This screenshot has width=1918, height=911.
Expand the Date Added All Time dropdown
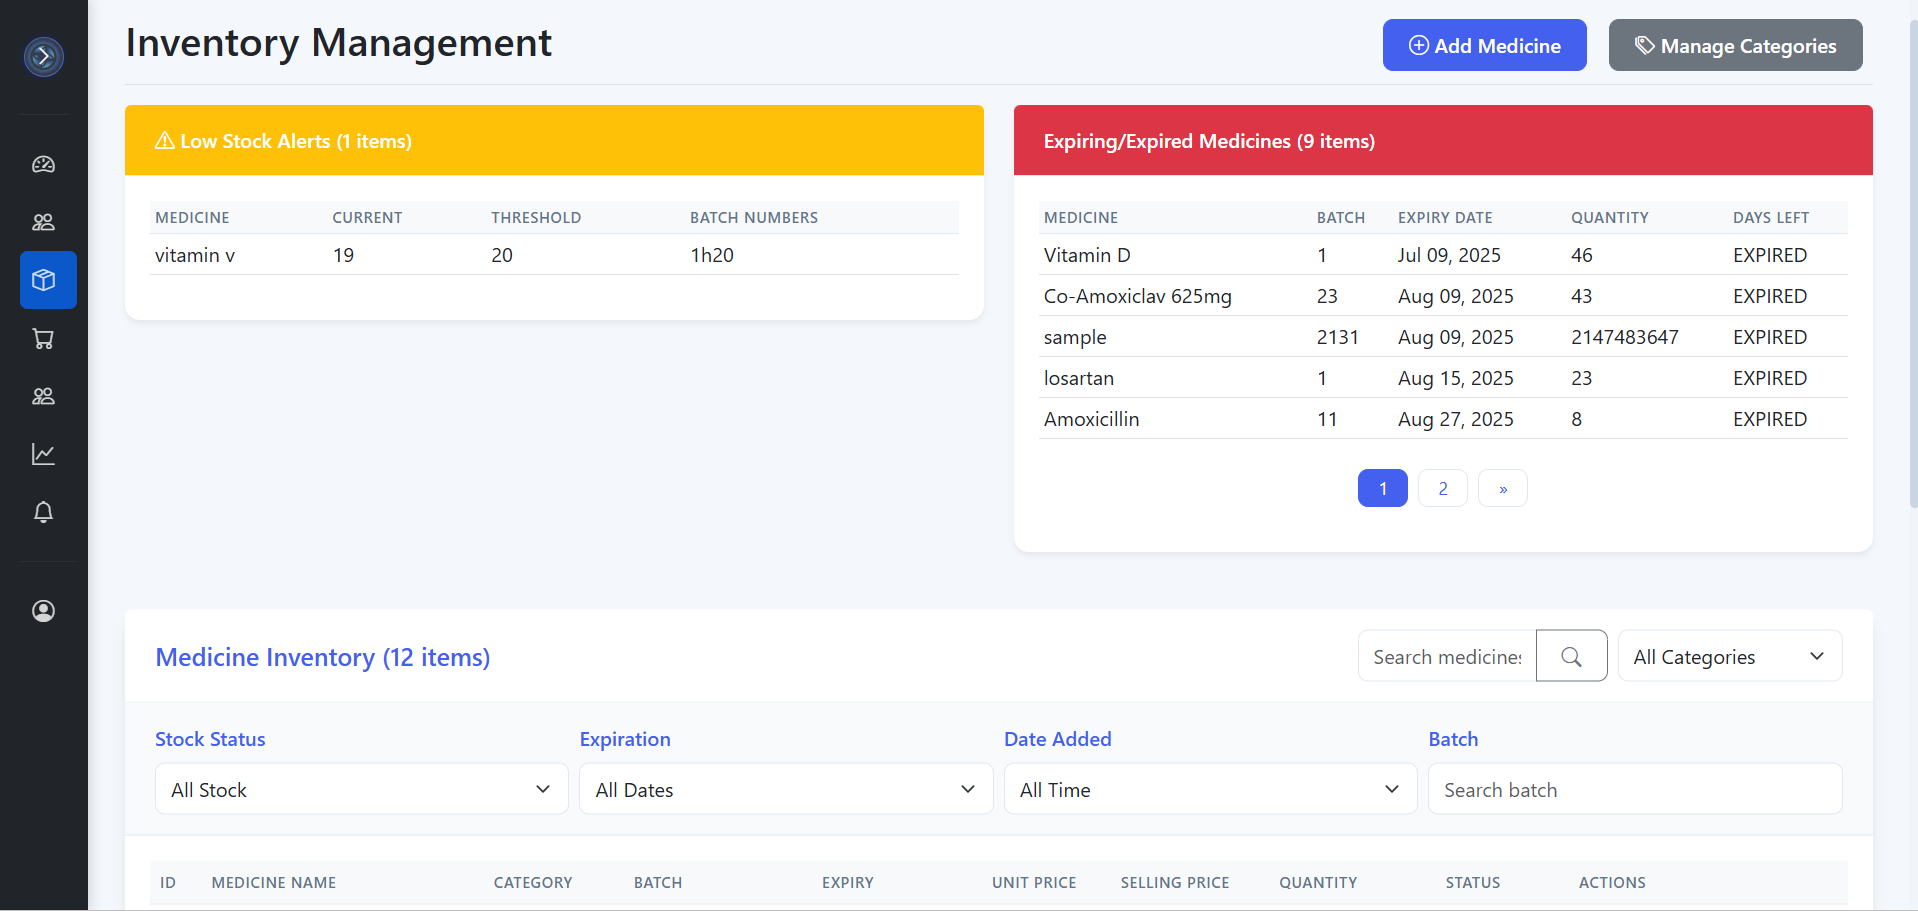(1209, 789)
